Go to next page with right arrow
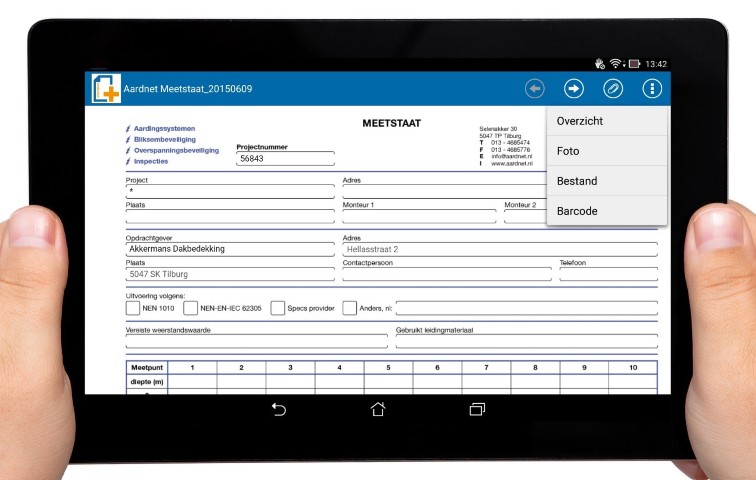 click(574, 89)
